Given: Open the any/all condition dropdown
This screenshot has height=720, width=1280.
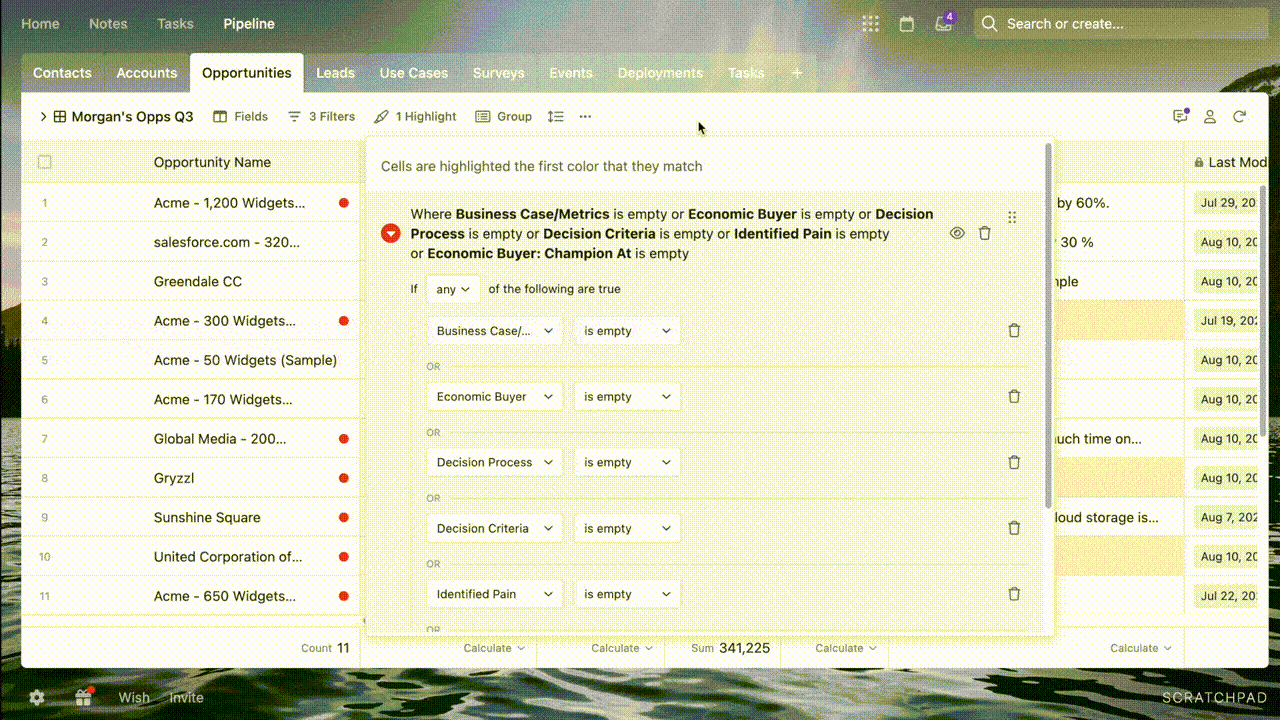Looking at the screenshot, I should coord(453,289).
